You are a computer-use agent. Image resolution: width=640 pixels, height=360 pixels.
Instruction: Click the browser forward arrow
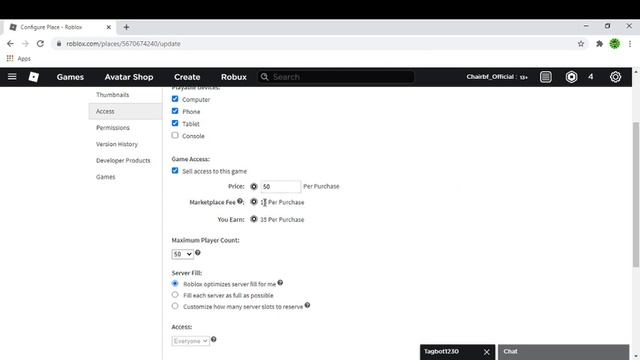(x=25, y=44)
